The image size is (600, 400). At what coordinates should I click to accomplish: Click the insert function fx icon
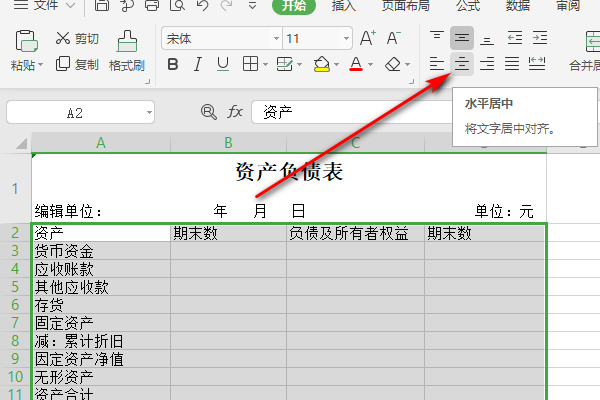click(236, 112)
